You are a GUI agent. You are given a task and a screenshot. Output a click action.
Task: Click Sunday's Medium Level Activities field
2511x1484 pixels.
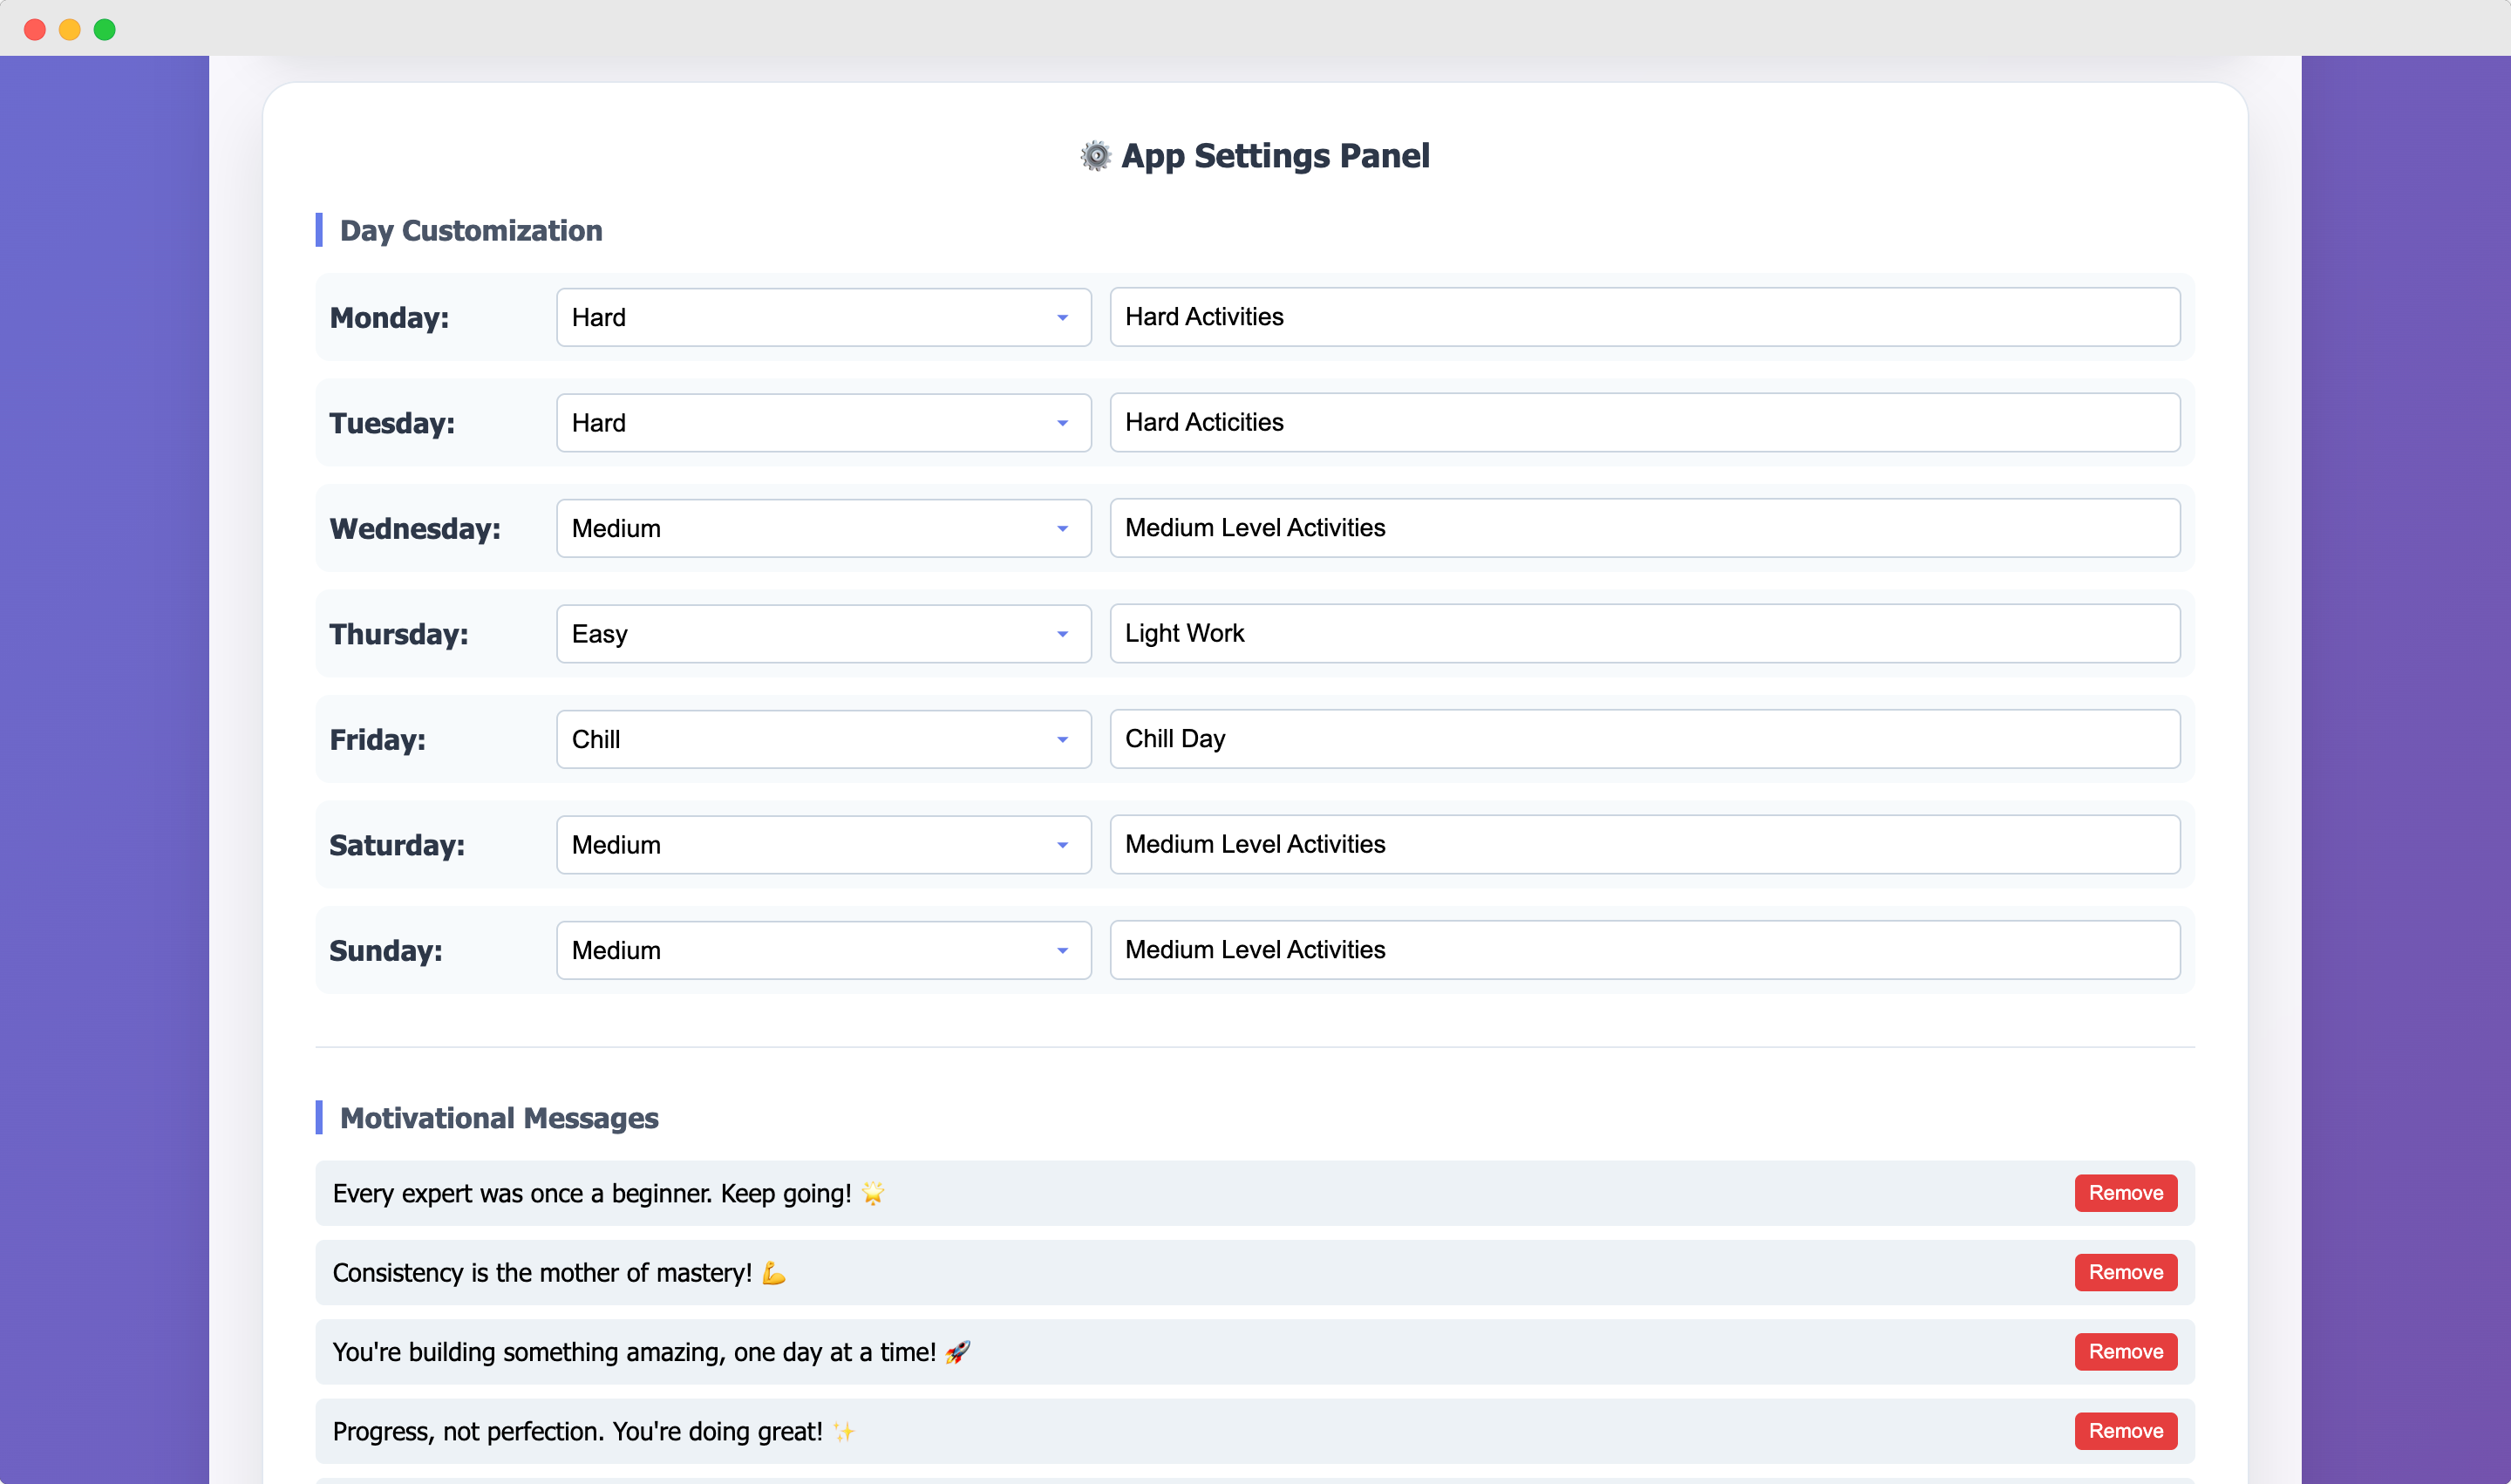click(1644, 950)
